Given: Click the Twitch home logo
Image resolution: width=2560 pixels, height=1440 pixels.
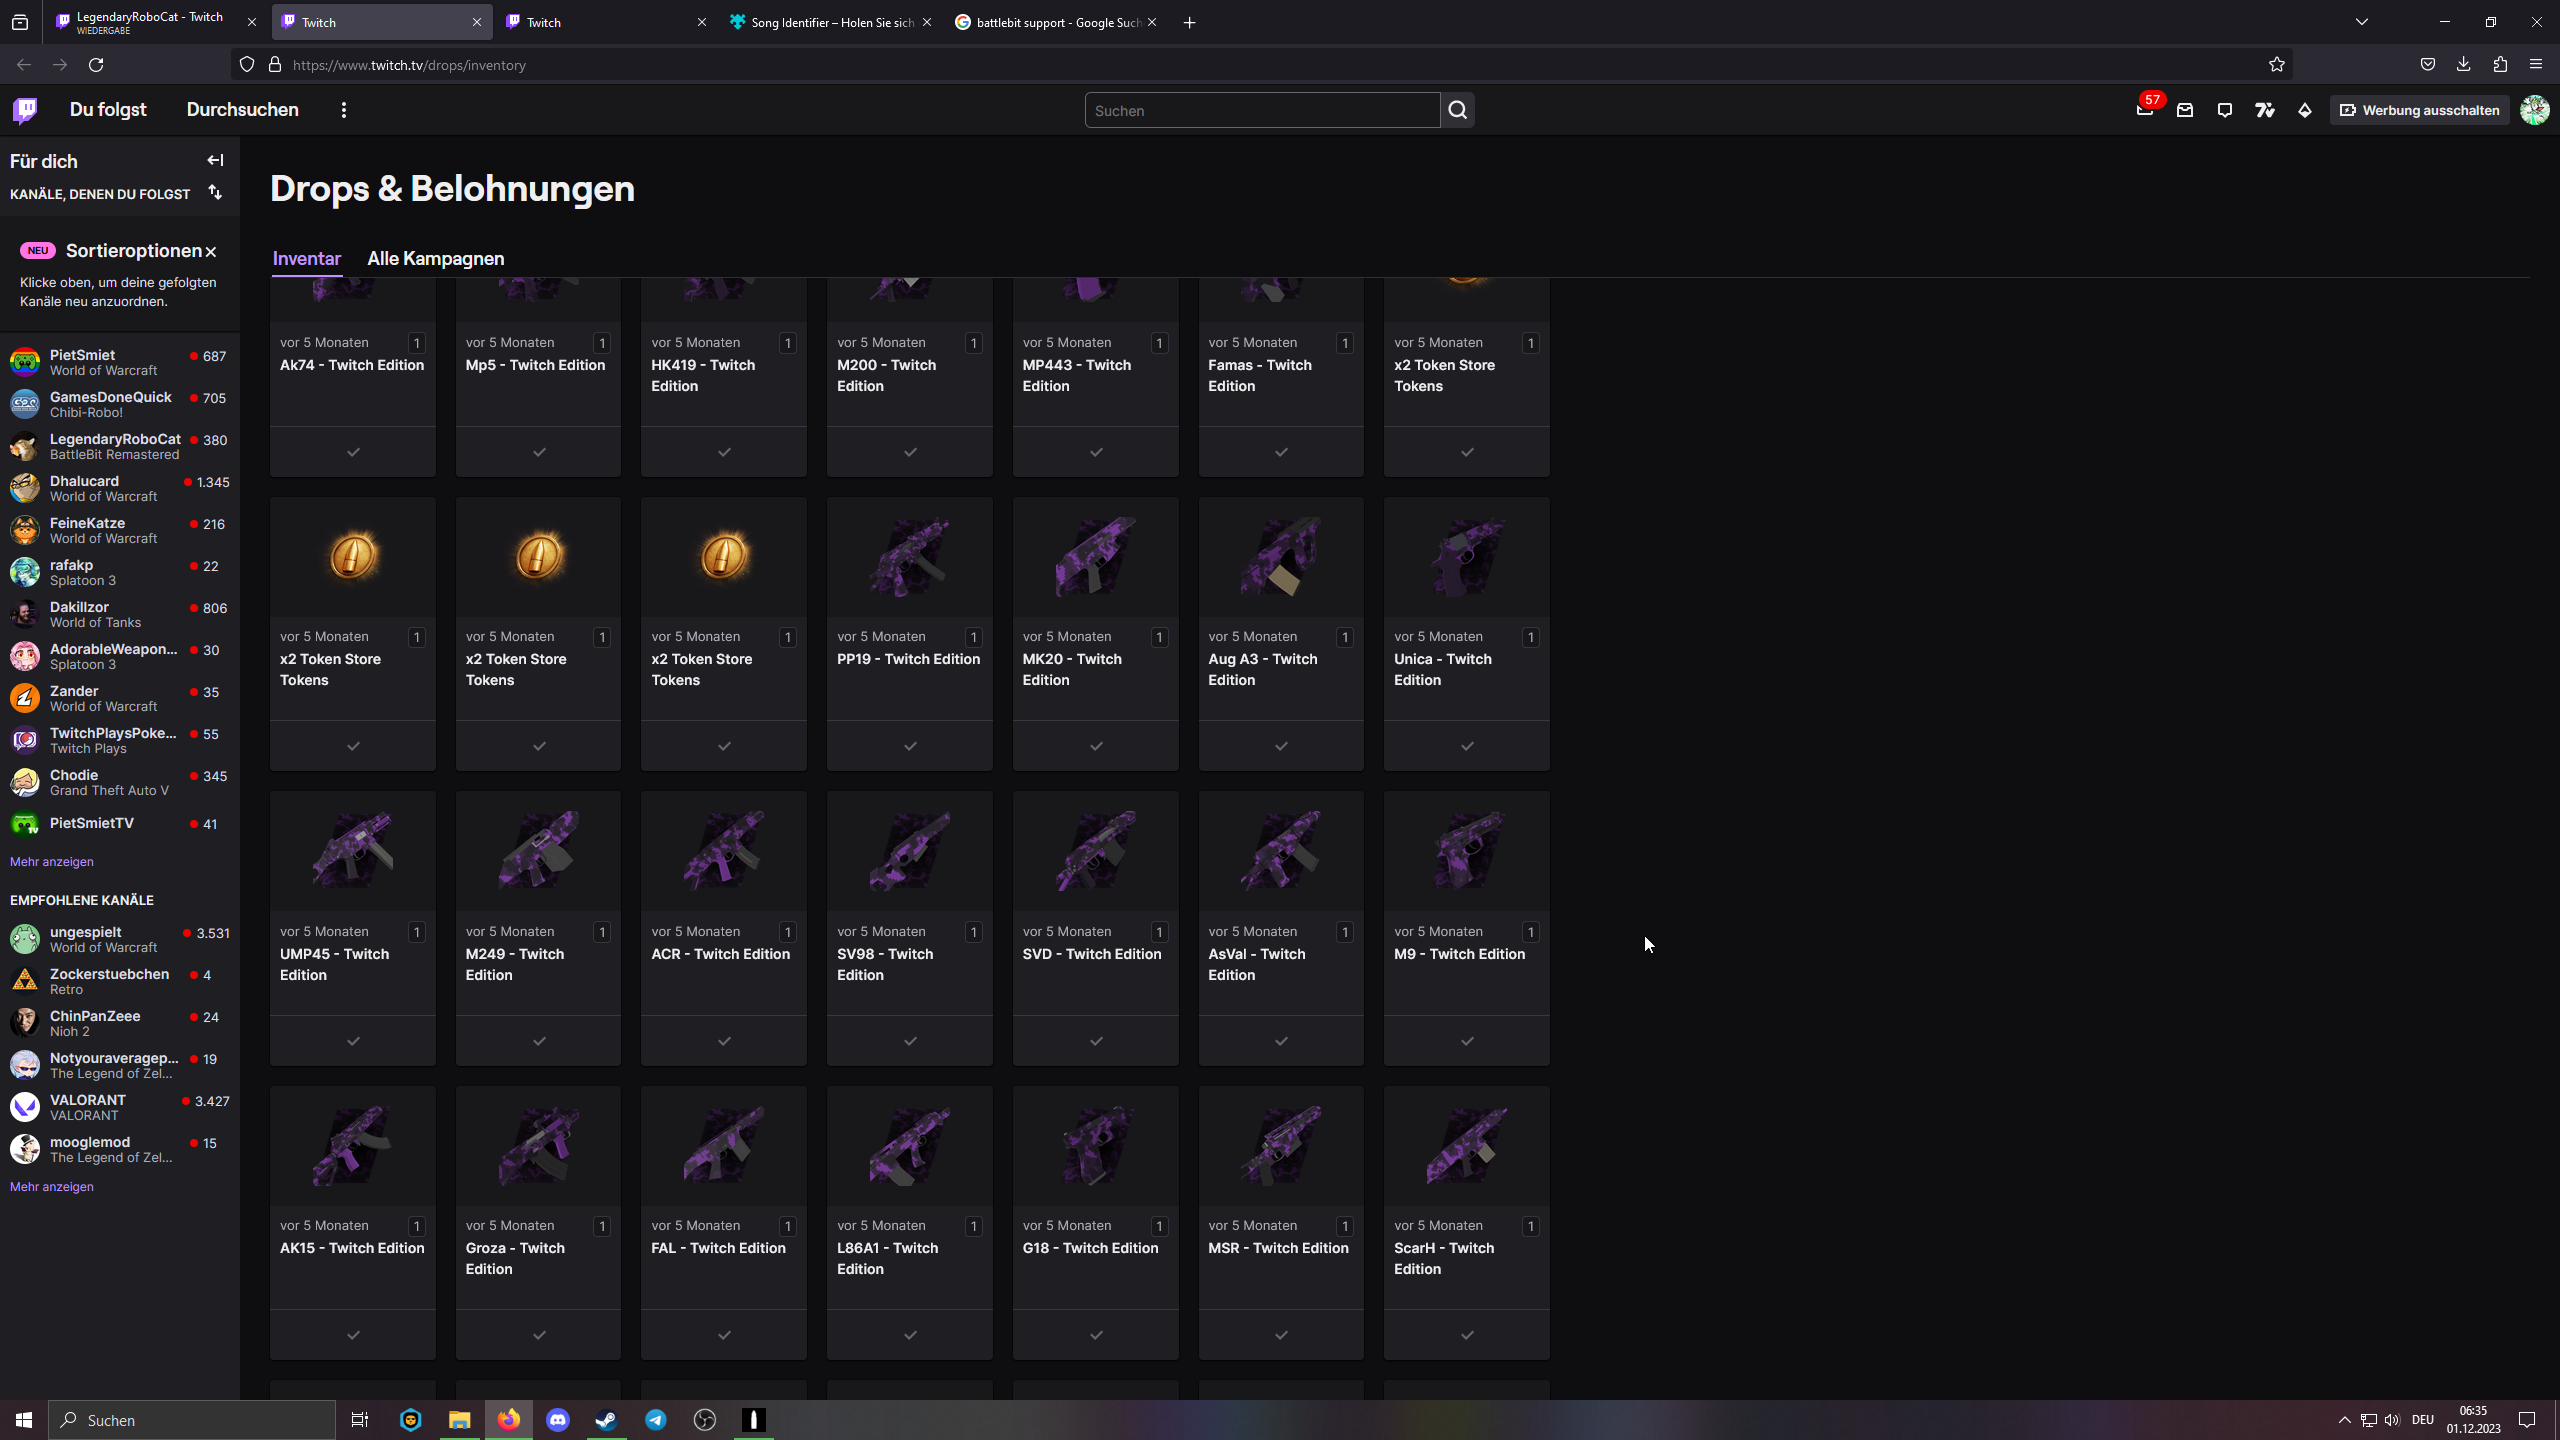Looking at the screenshot, I should pos(25,110).
